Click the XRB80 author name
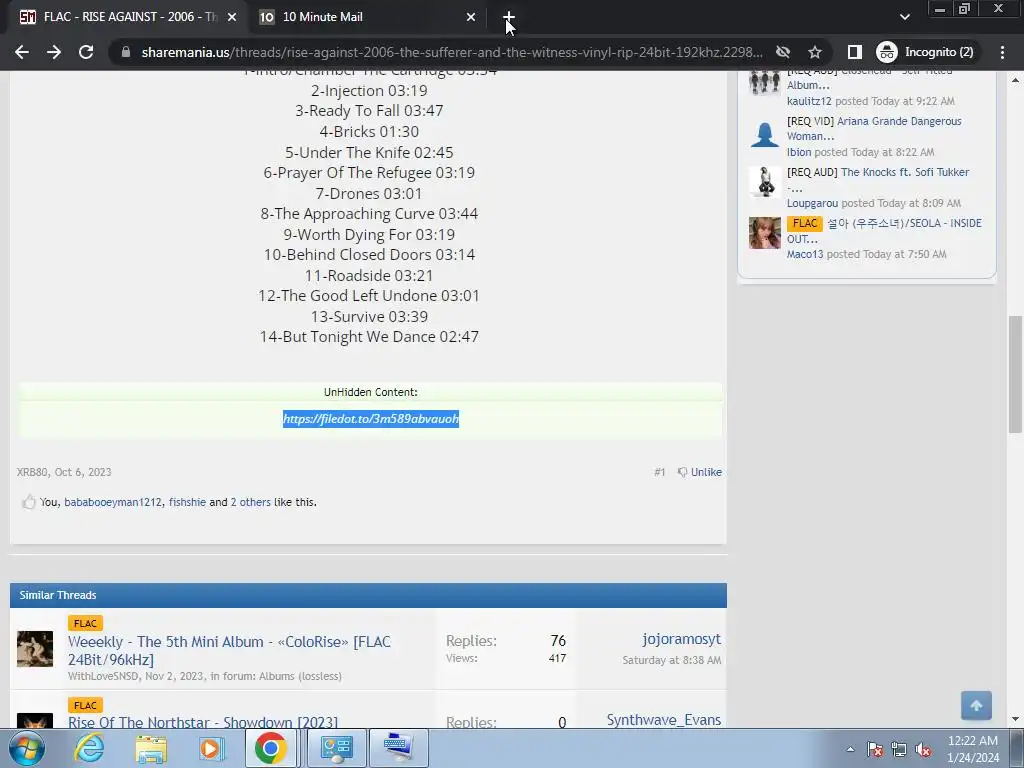 click(x=32, y=472)
